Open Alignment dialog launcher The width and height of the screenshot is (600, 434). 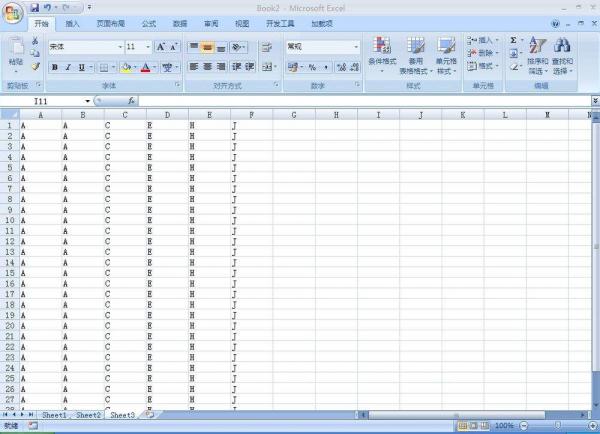click(276, 85)
